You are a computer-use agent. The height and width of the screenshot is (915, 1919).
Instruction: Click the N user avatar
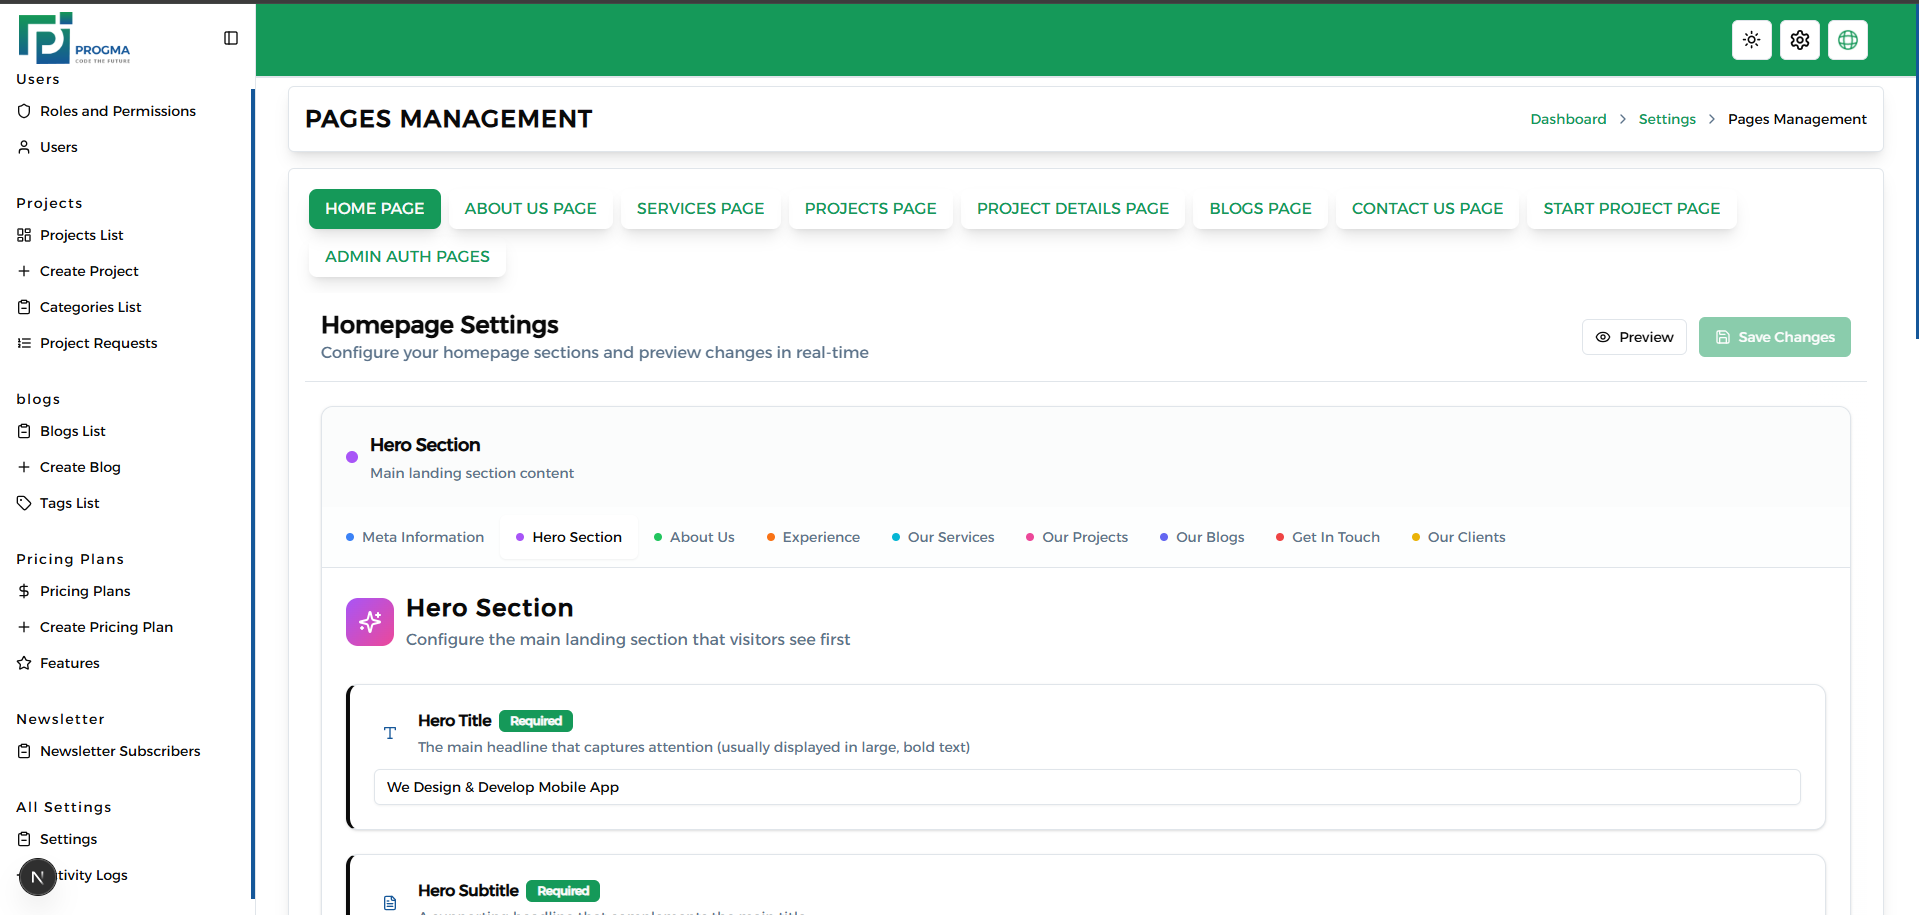pos(37,876)
